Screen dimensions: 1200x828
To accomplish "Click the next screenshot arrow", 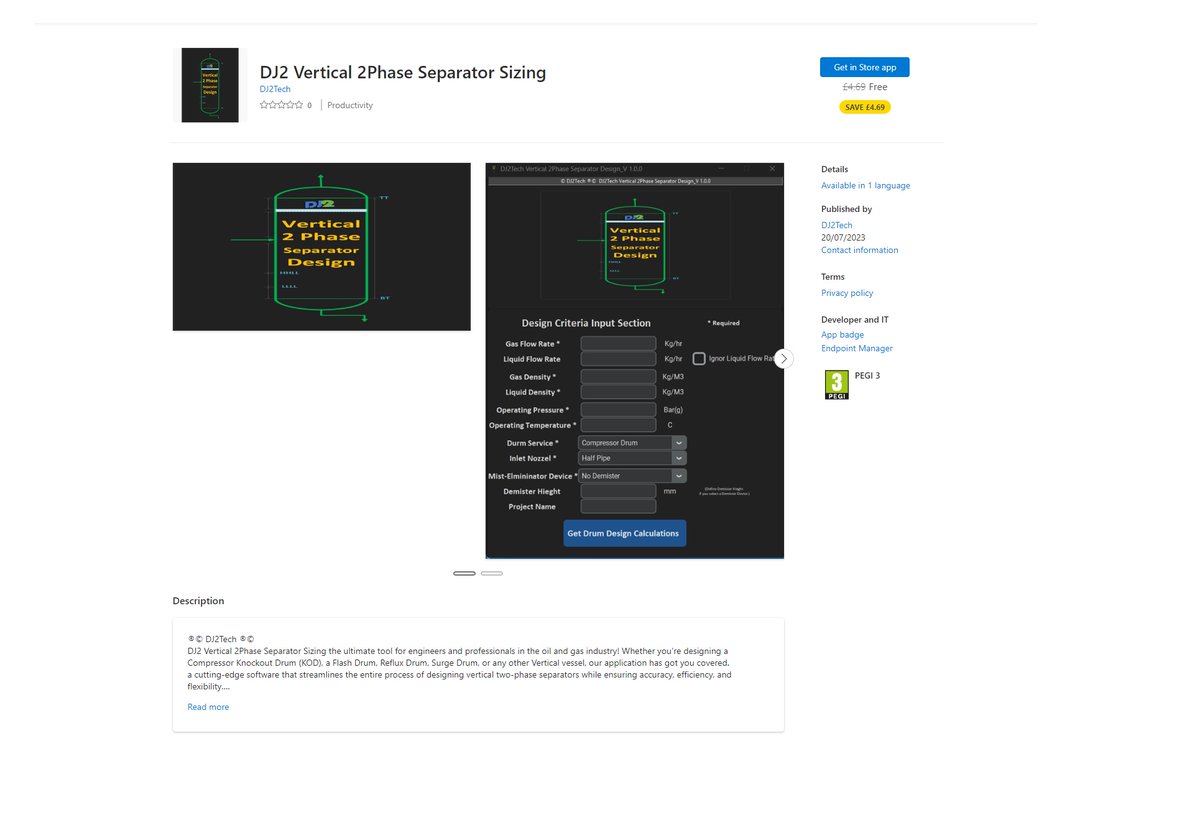I will tap(783, 358).
